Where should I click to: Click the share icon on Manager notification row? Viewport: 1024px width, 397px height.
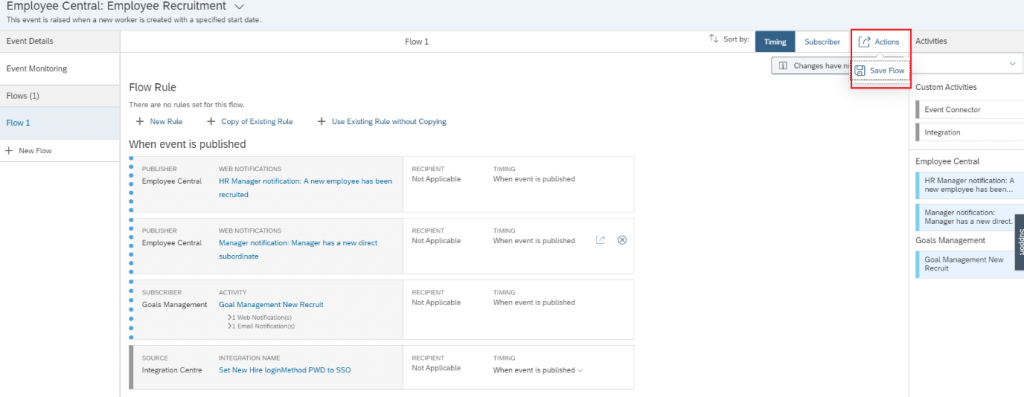(600, 240)
